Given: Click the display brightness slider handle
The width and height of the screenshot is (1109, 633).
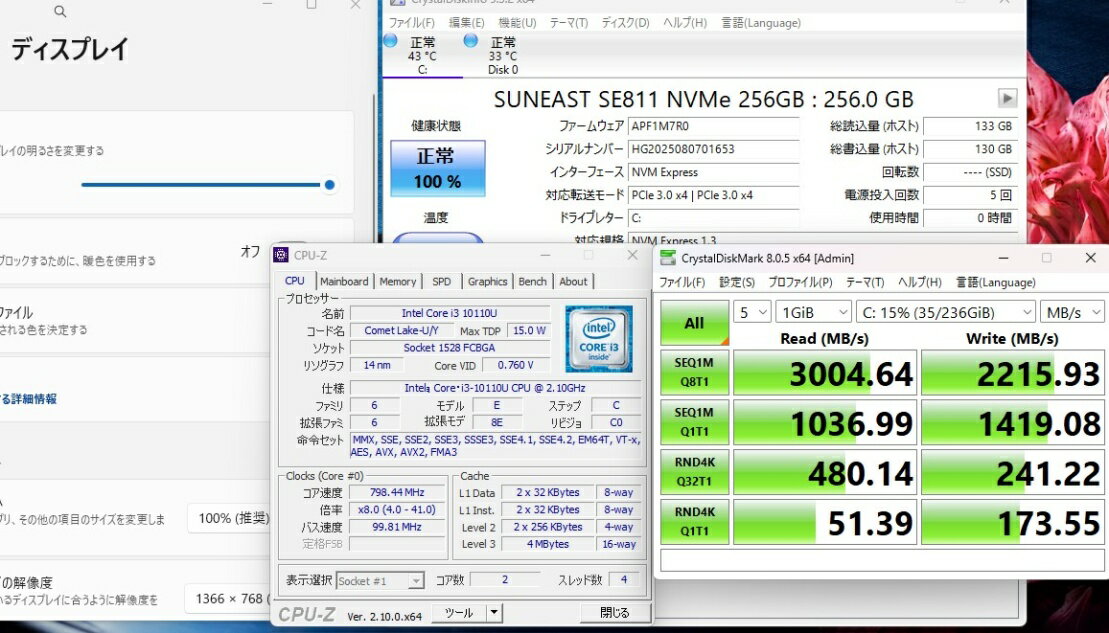Looking at the screenshot, I should pyautogui.click(x=329, y=184).
